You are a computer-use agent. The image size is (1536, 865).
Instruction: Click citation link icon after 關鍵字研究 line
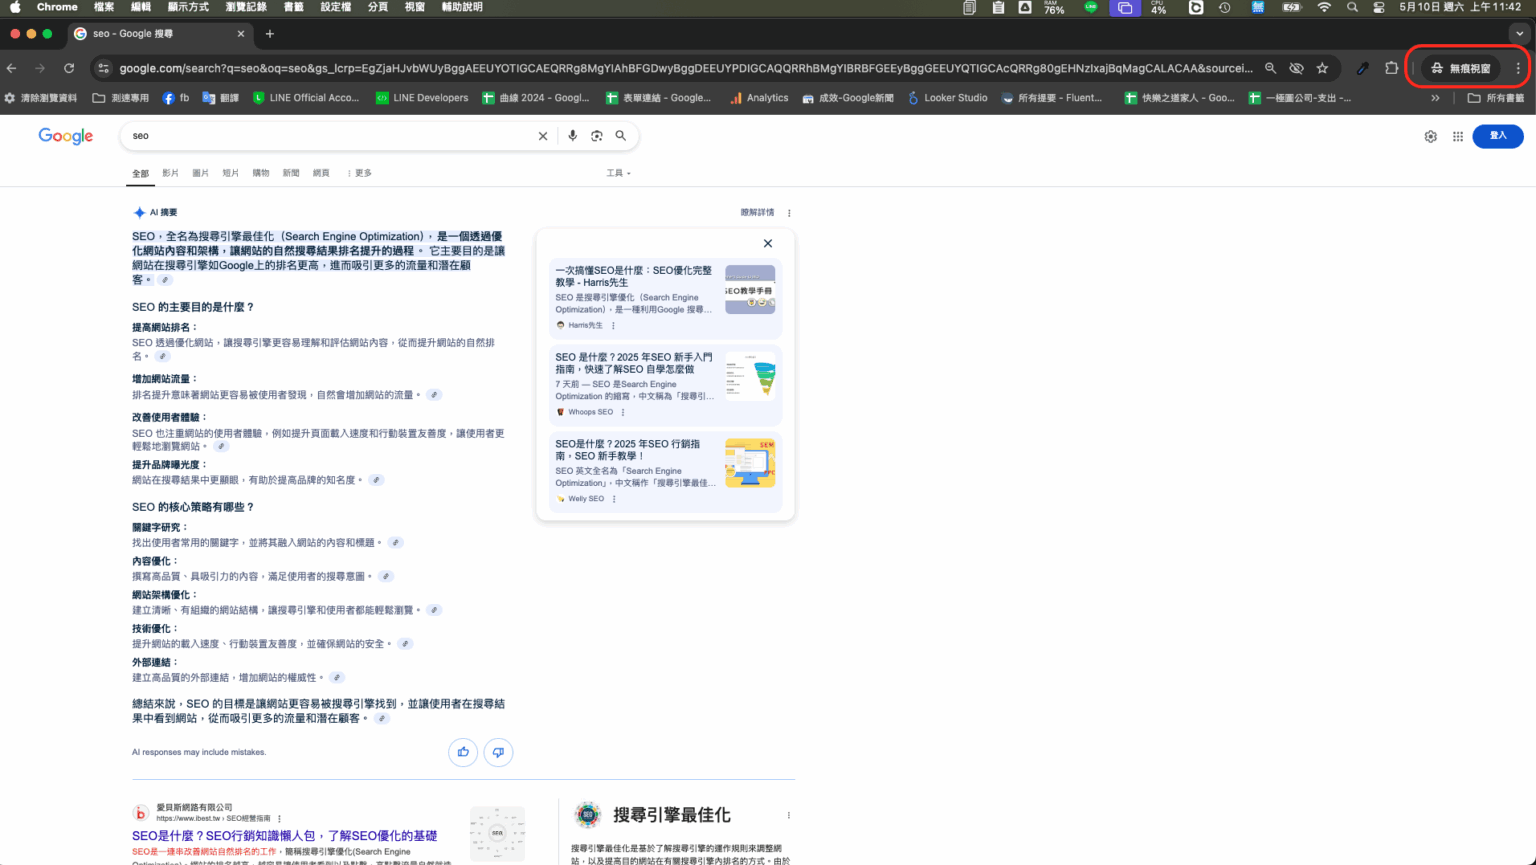[x=396, y=543]
